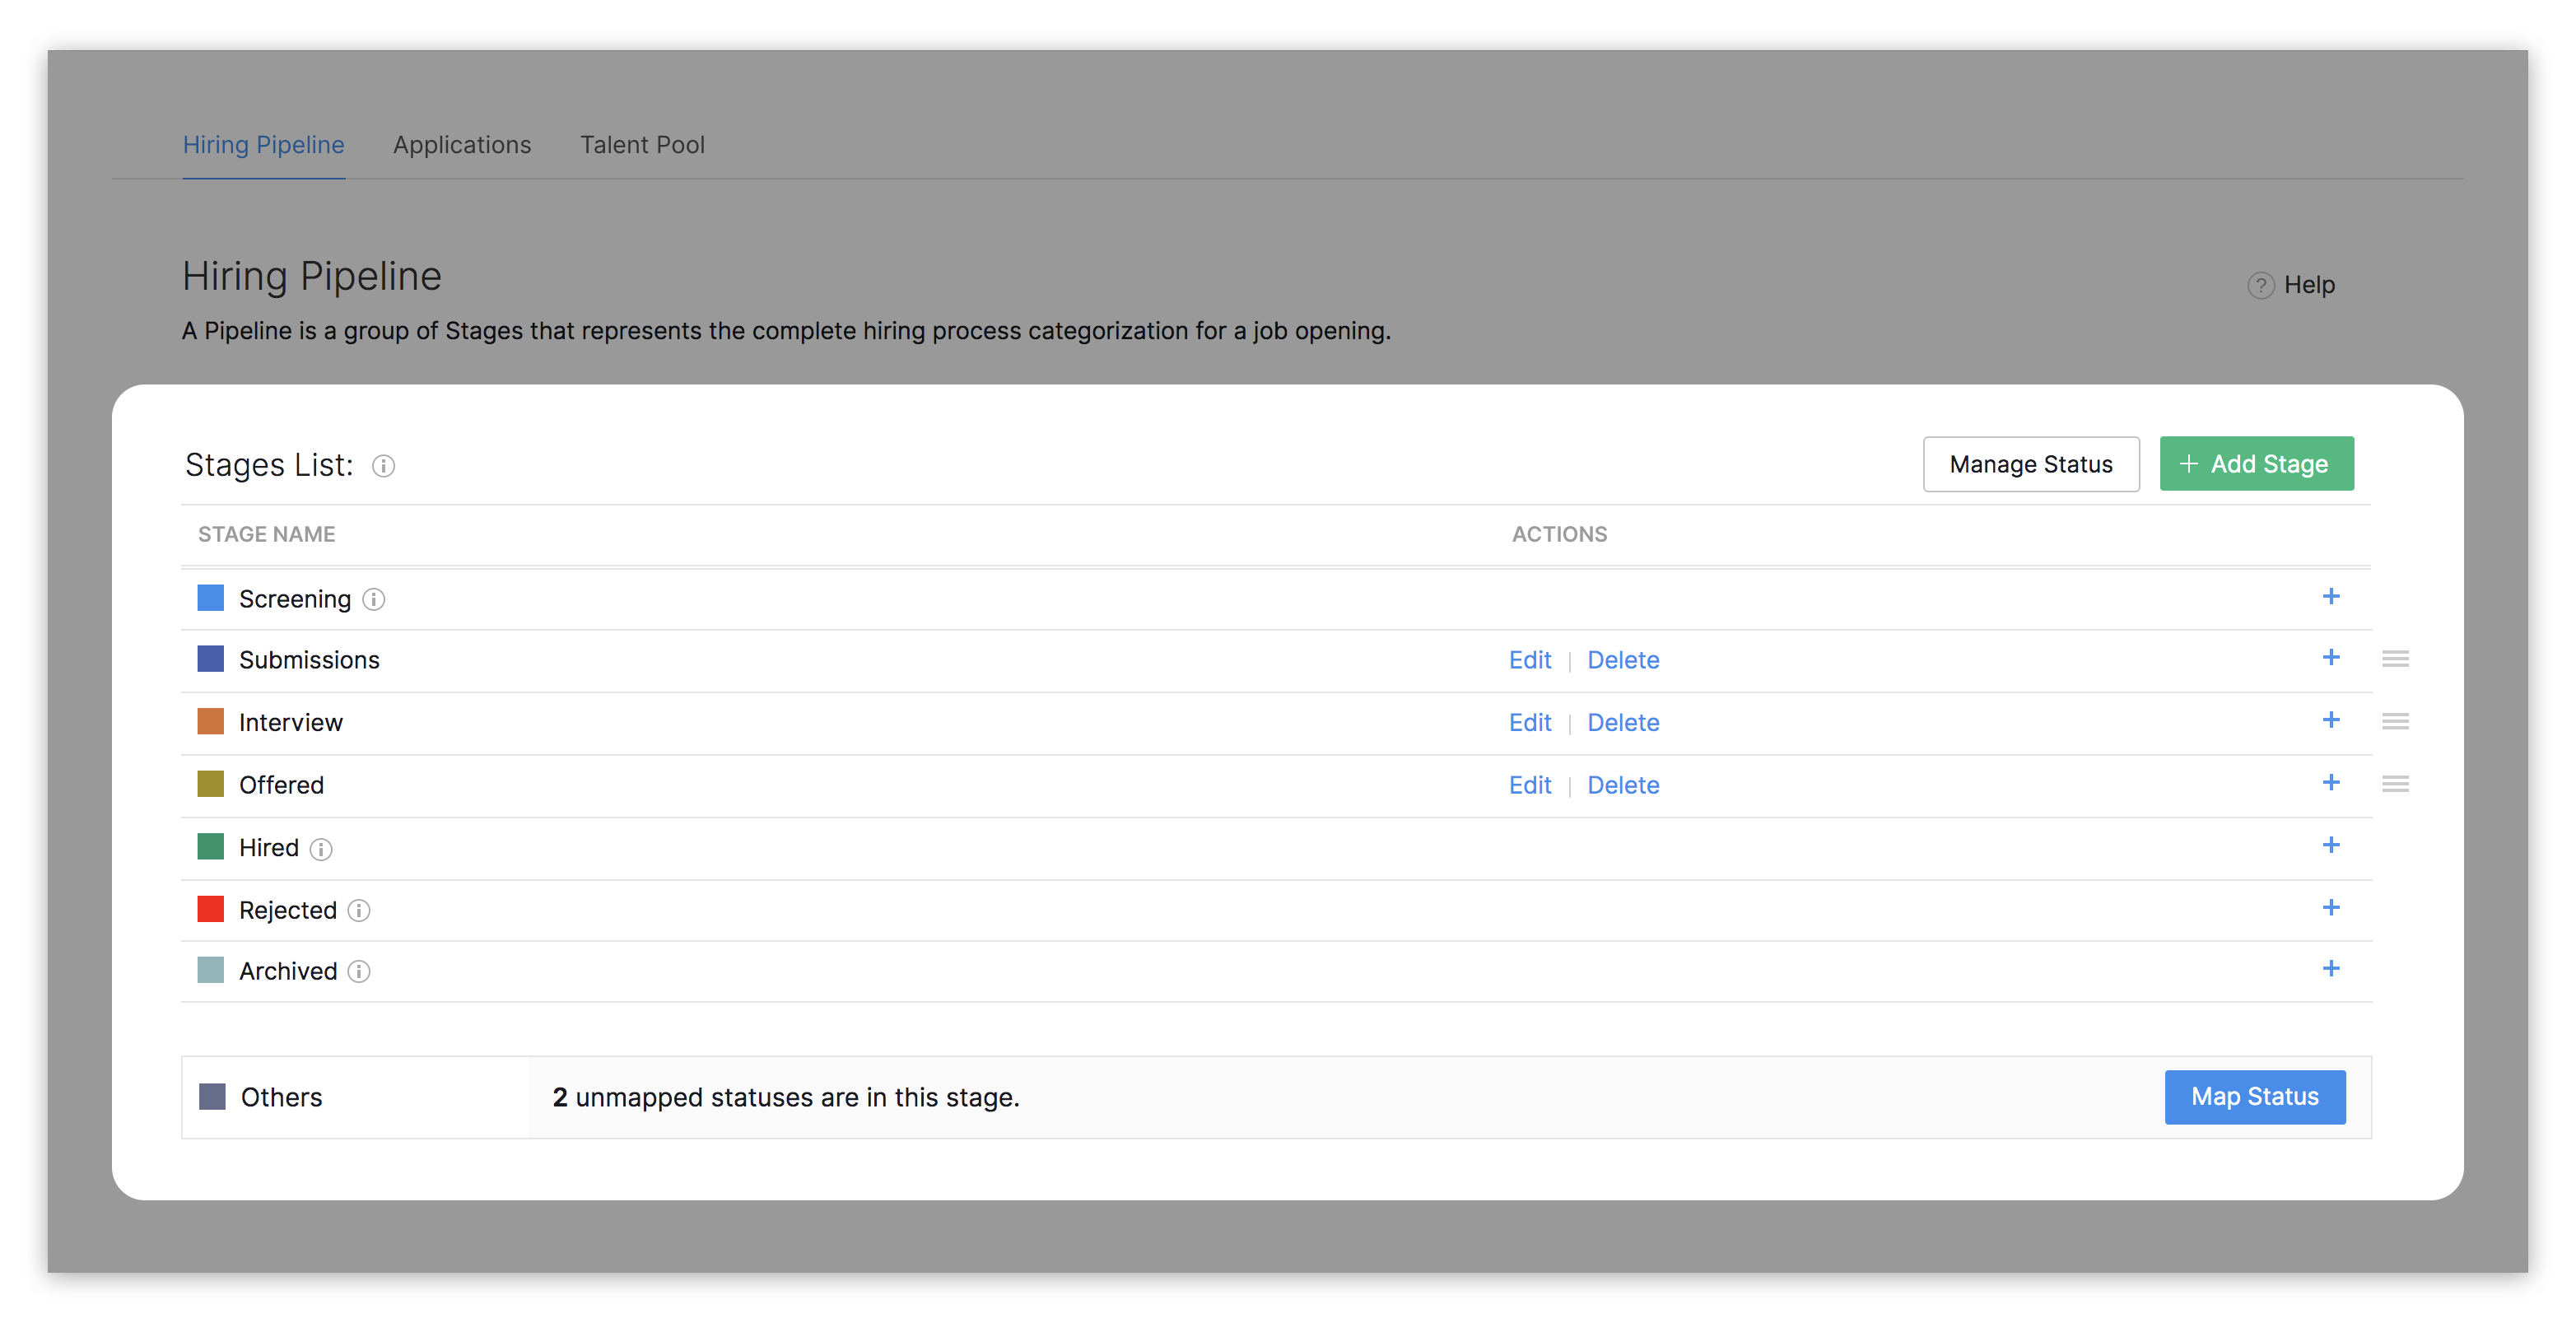
Task: Click the info icon next to Hired
Action: tap(321, 849)
